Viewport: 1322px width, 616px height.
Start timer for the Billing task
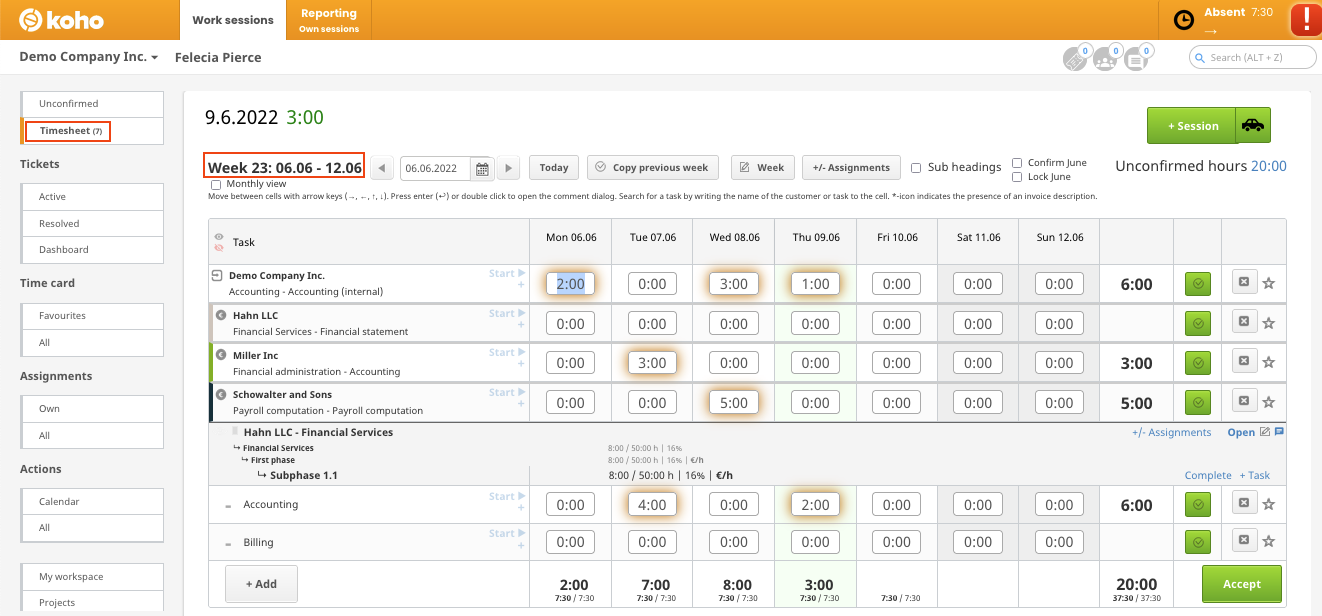(507, 534)
